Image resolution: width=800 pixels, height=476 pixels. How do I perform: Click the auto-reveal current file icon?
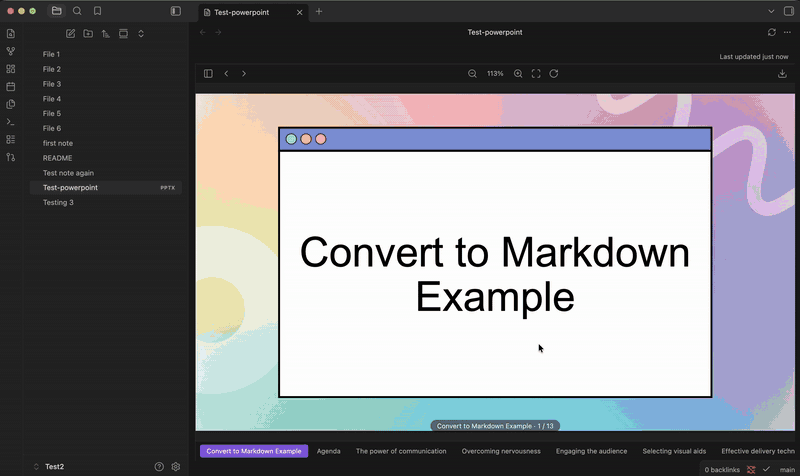[x=123, y=34]
